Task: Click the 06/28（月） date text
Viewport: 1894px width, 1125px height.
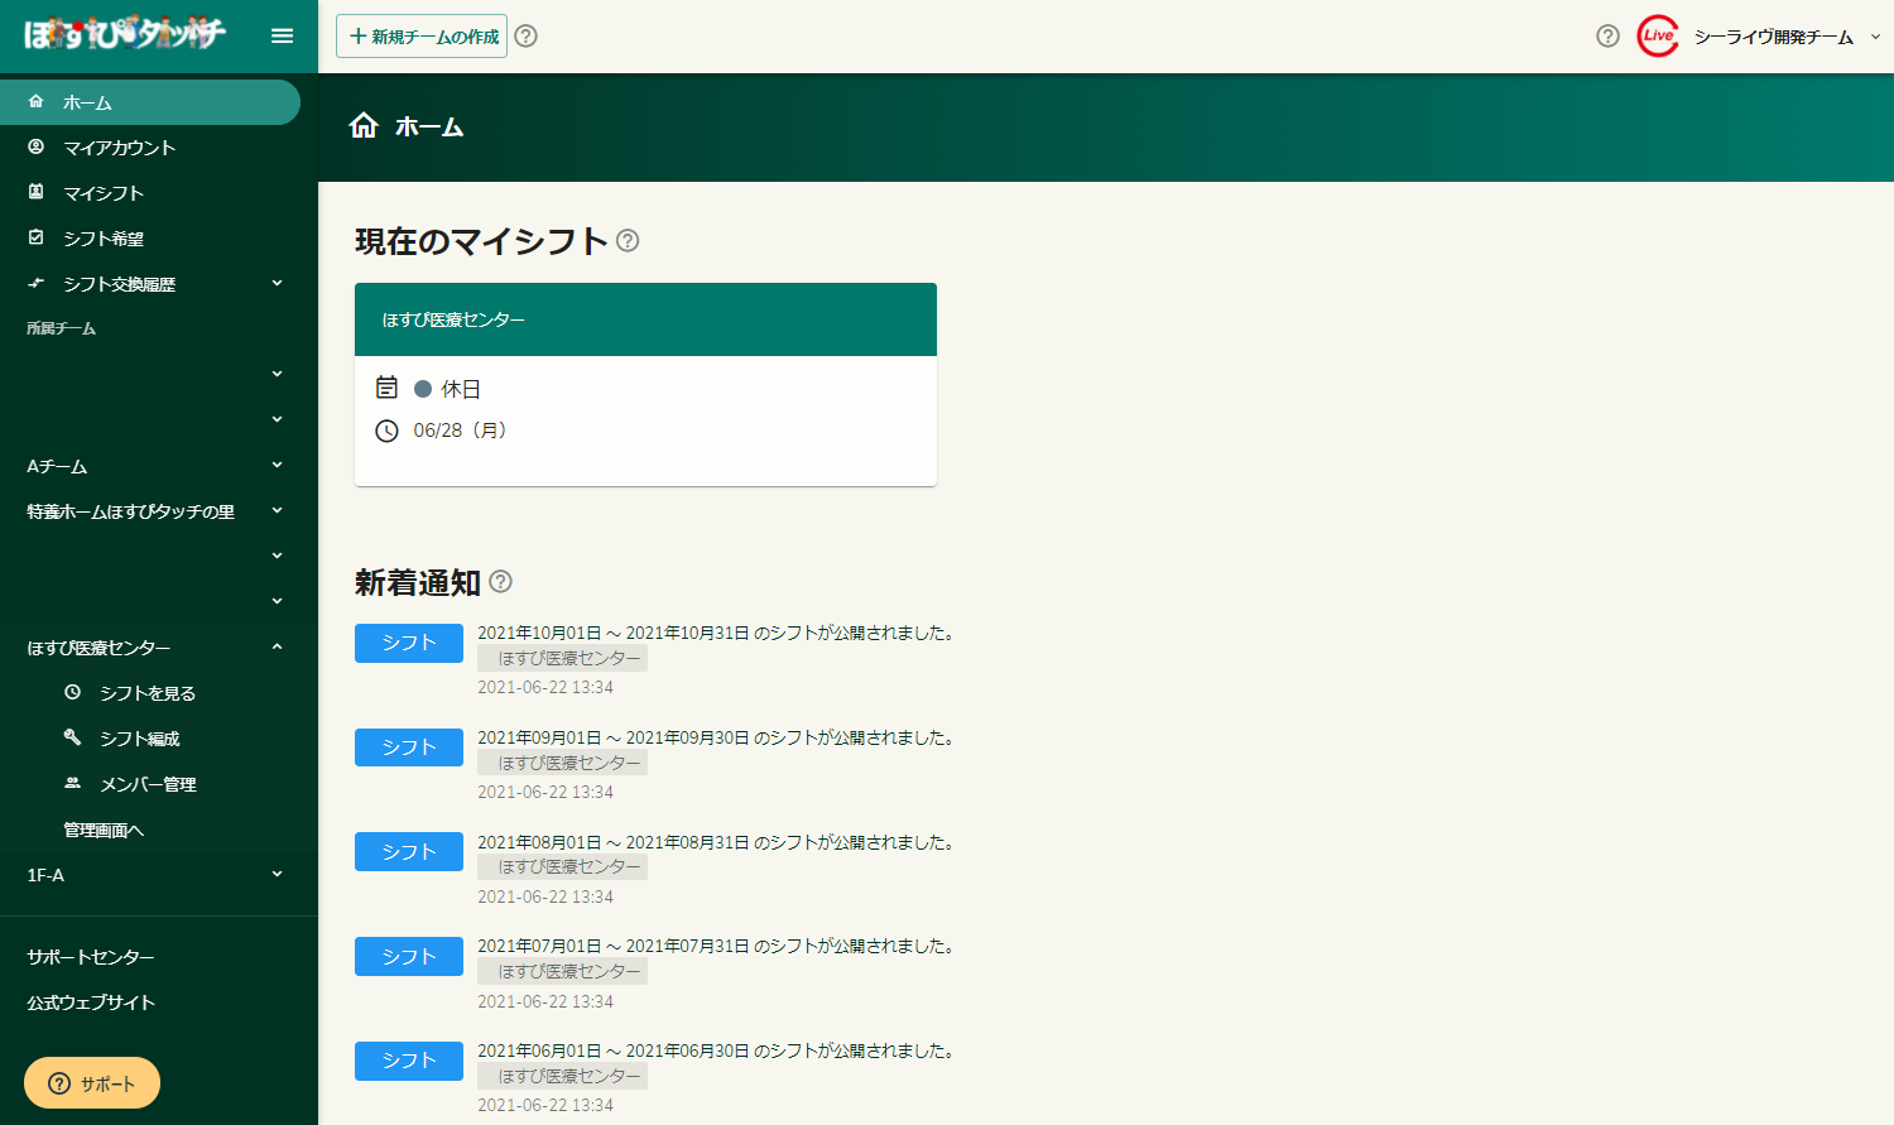Action: coord(461,431)
